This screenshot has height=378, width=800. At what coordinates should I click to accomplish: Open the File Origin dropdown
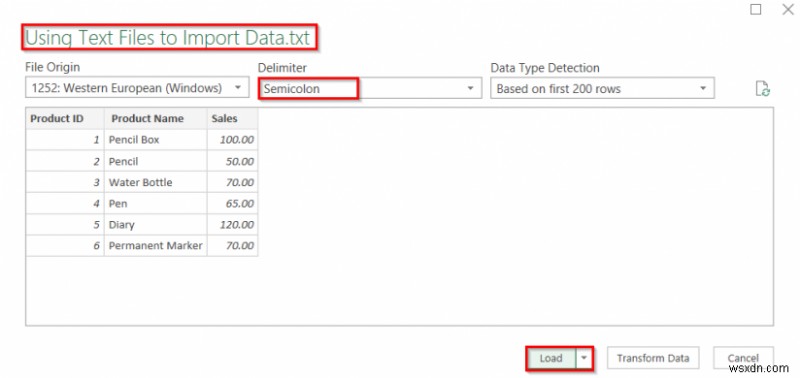[137, 88]
